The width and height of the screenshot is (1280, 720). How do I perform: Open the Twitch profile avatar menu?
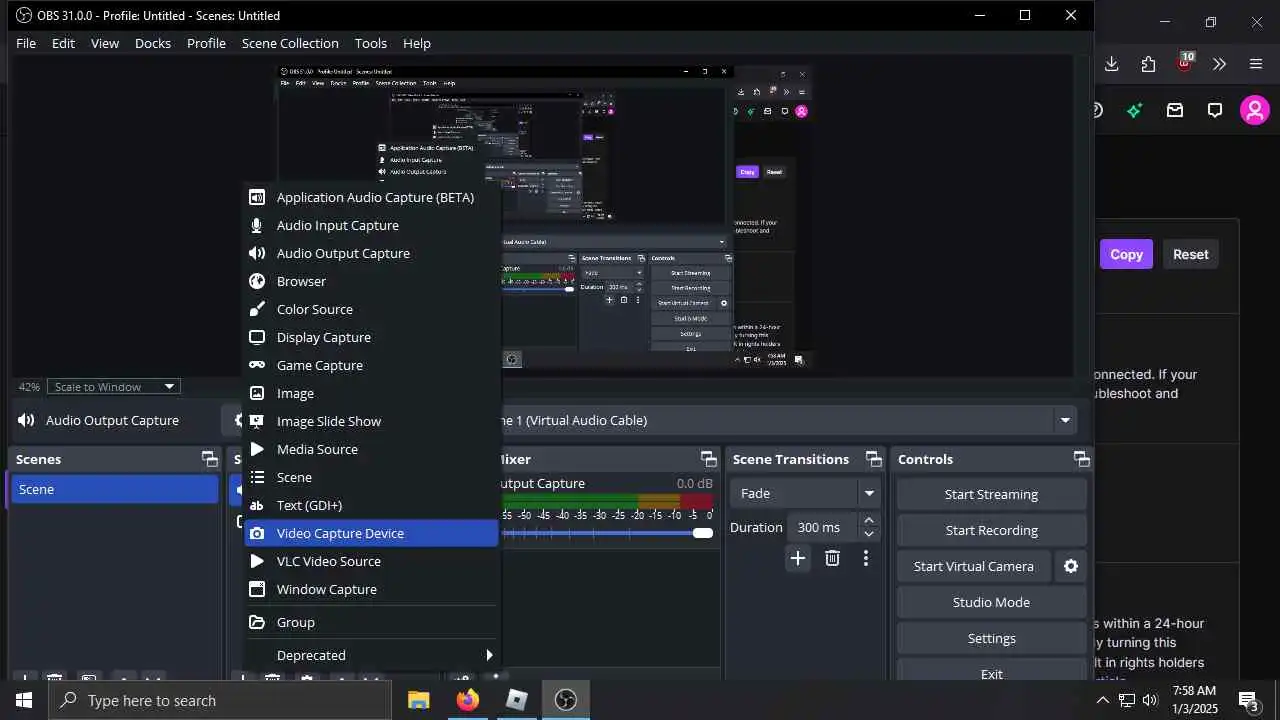(1255, 110)
